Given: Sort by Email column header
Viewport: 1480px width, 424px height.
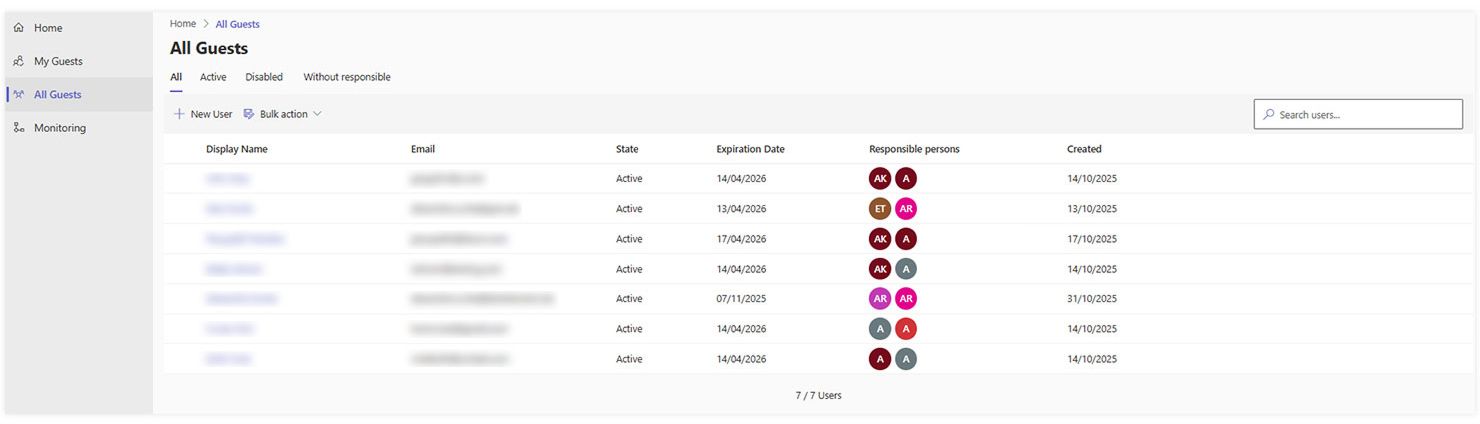Looking at the screenshot, I should click(423, 149).
